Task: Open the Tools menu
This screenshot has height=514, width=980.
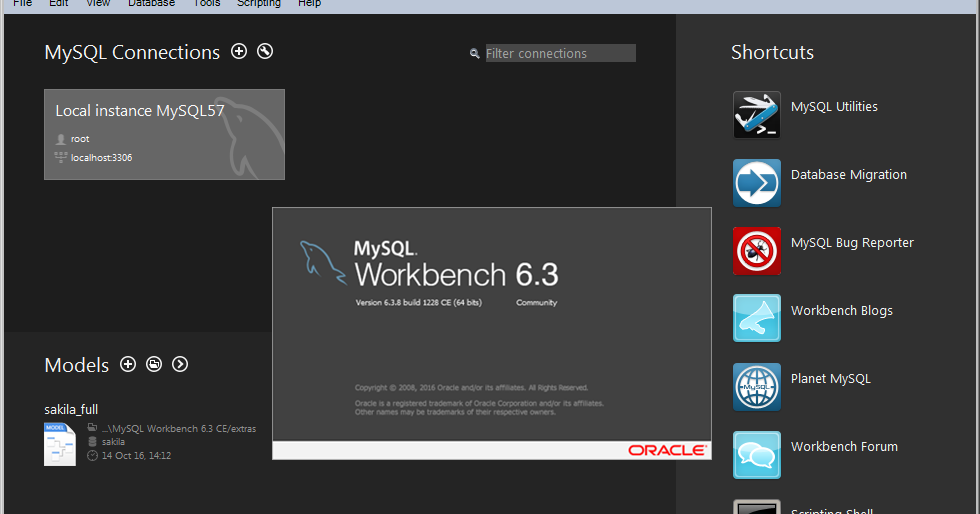Action: tap(207, 3)
